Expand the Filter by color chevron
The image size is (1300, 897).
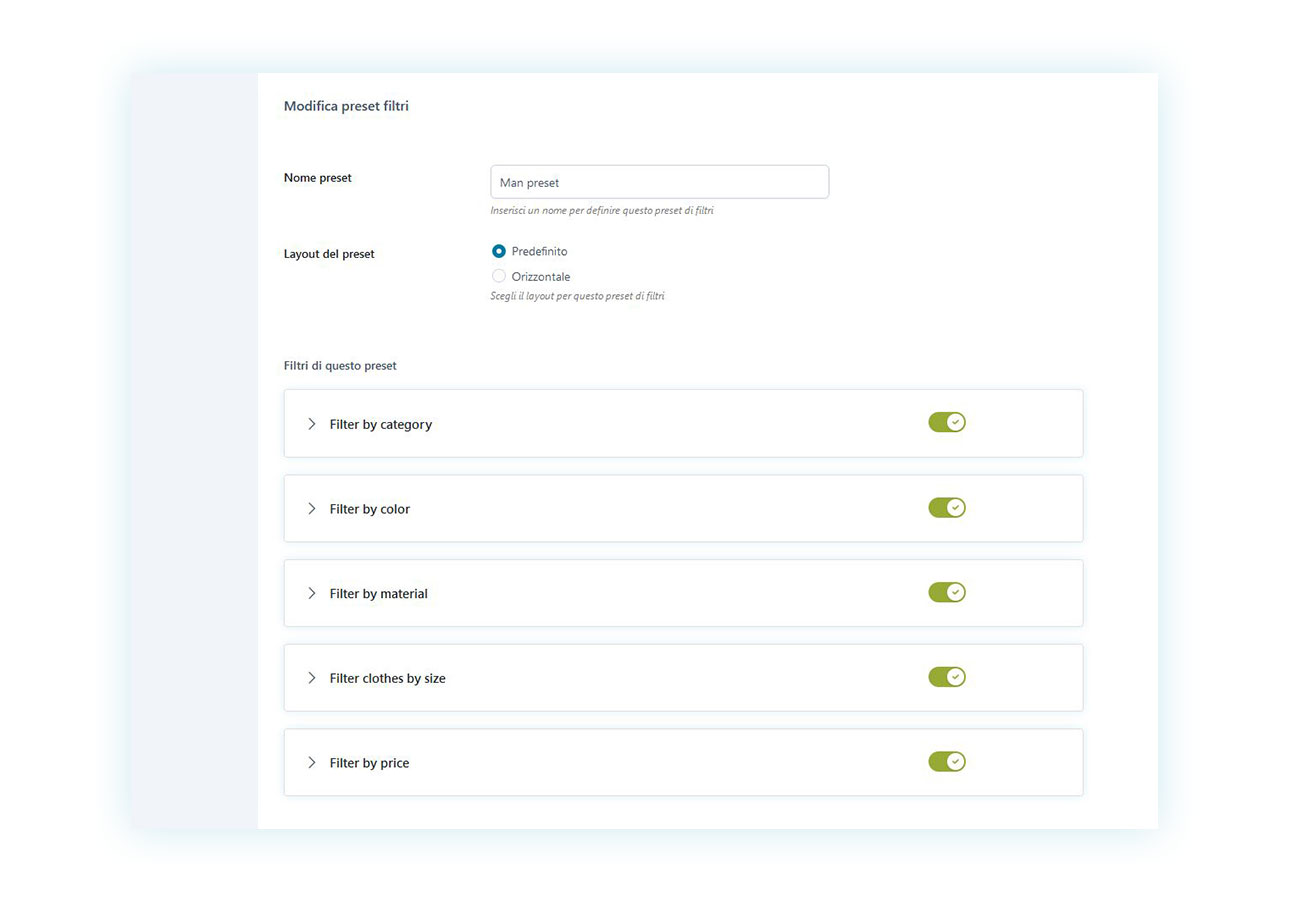(311, 509)
